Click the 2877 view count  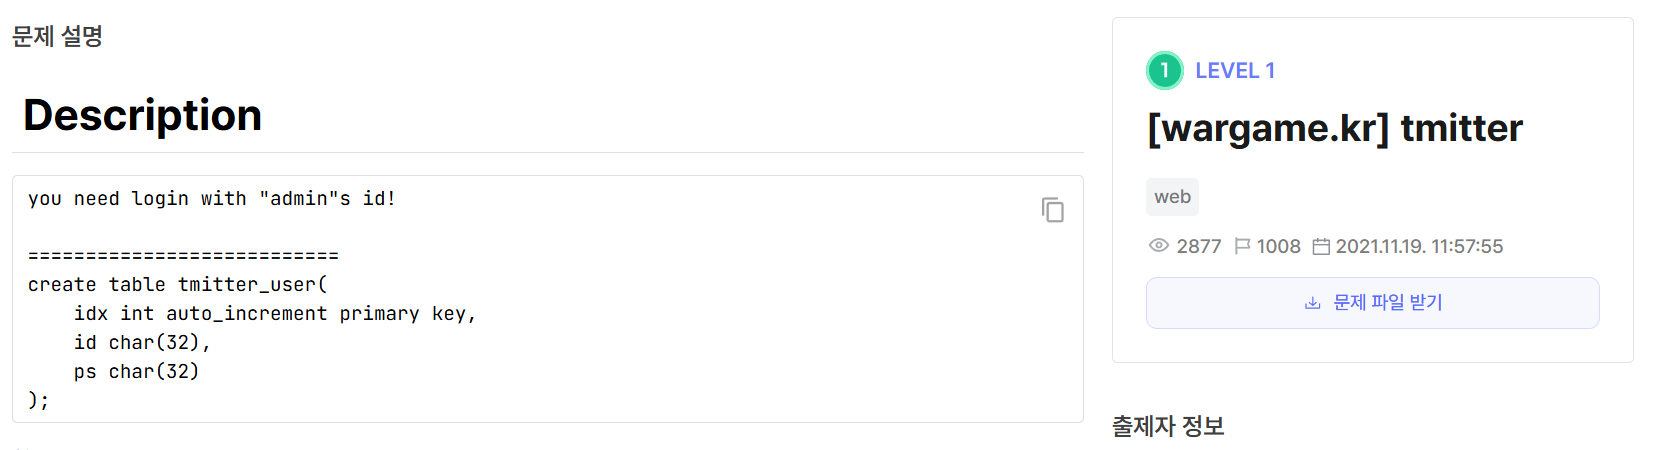1199,246
